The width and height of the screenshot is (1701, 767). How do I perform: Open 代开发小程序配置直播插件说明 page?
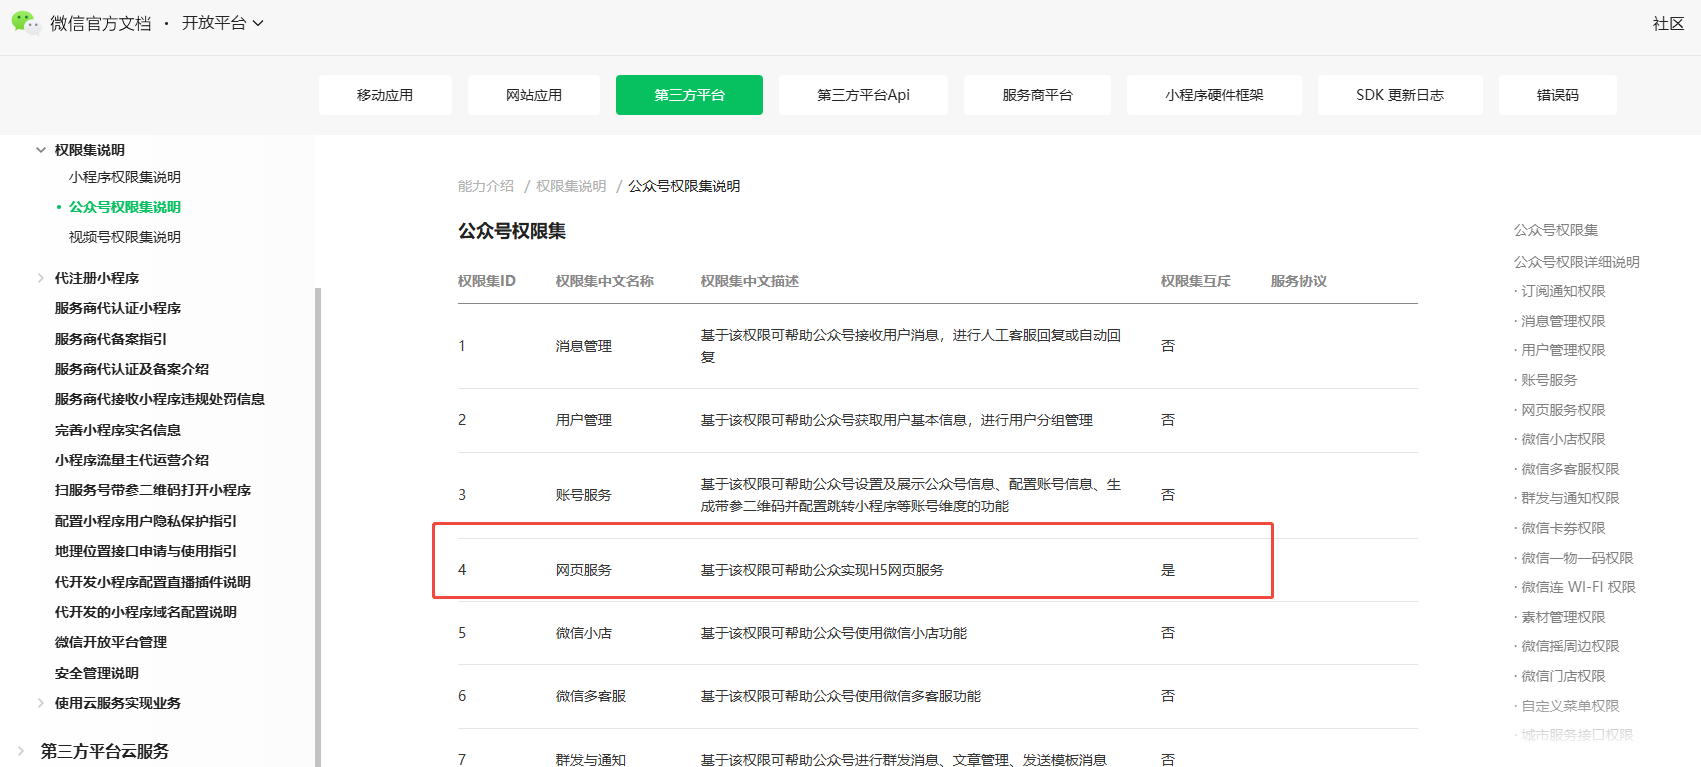(153, 582)
